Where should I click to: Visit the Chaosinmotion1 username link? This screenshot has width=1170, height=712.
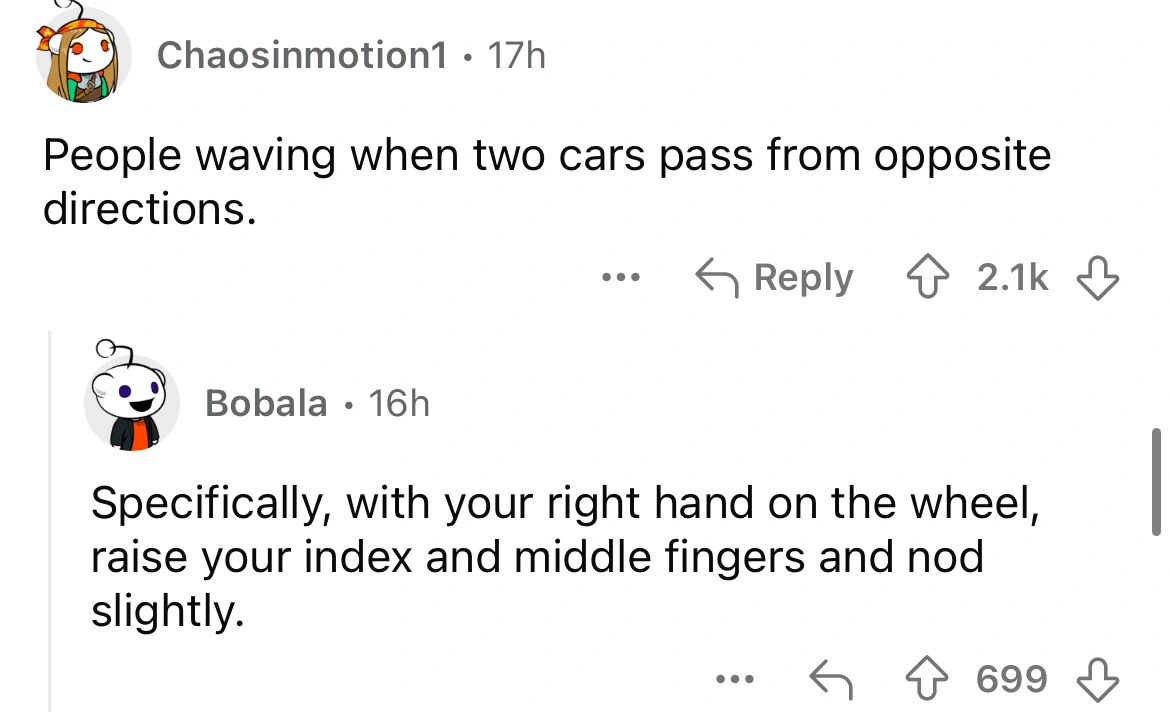301,55
